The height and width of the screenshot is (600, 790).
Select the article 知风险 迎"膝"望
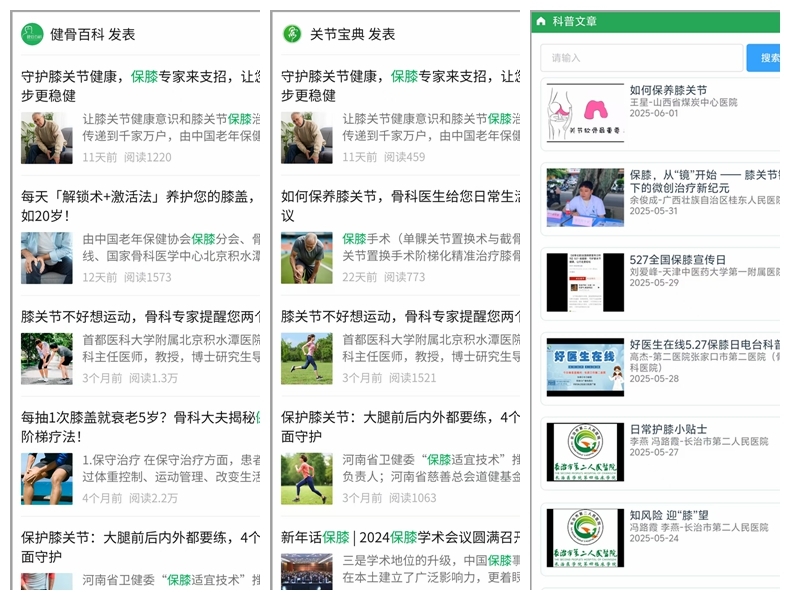point(670,514)
